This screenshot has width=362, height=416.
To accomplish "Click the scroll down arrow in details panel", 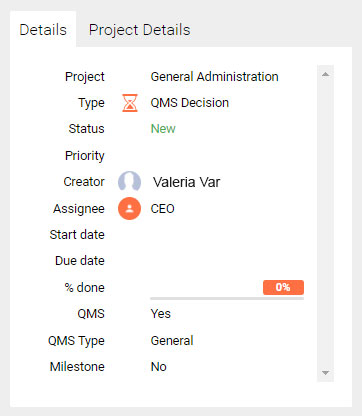I will coord(326,373).
